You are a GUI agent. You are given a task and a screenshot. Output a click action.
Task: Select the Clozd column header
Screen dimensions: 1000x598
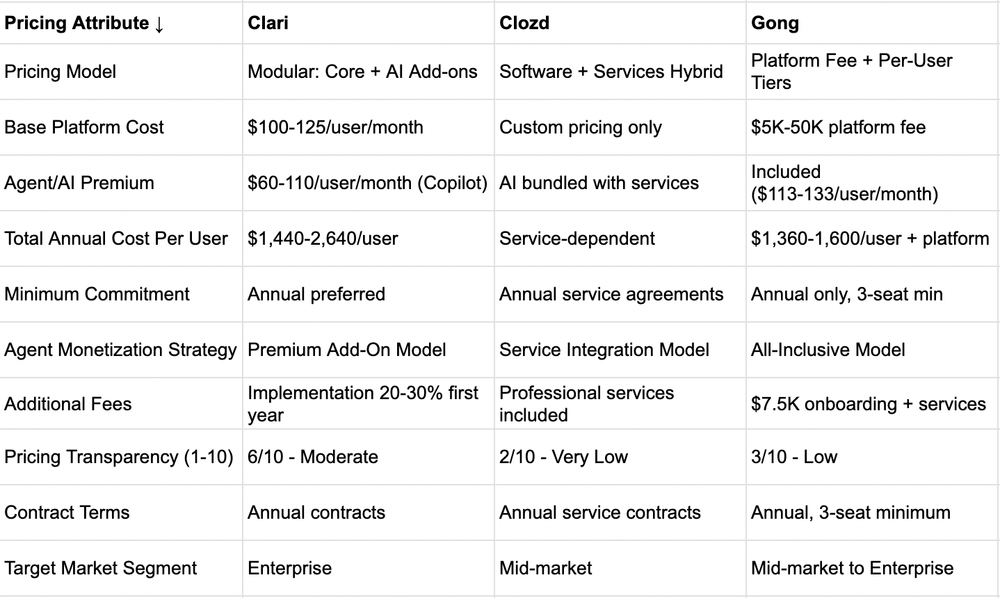click(x=620, y=23)
